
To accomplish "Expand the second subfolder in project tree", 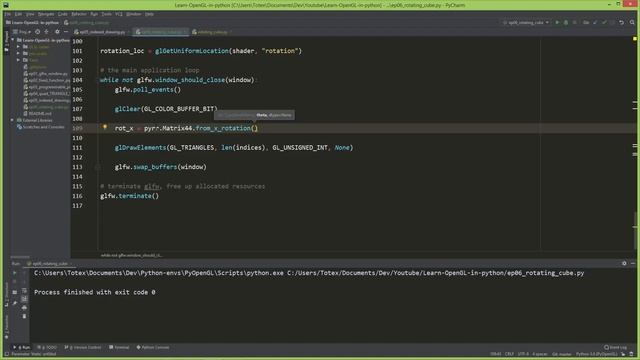I will tap(18, 53).
